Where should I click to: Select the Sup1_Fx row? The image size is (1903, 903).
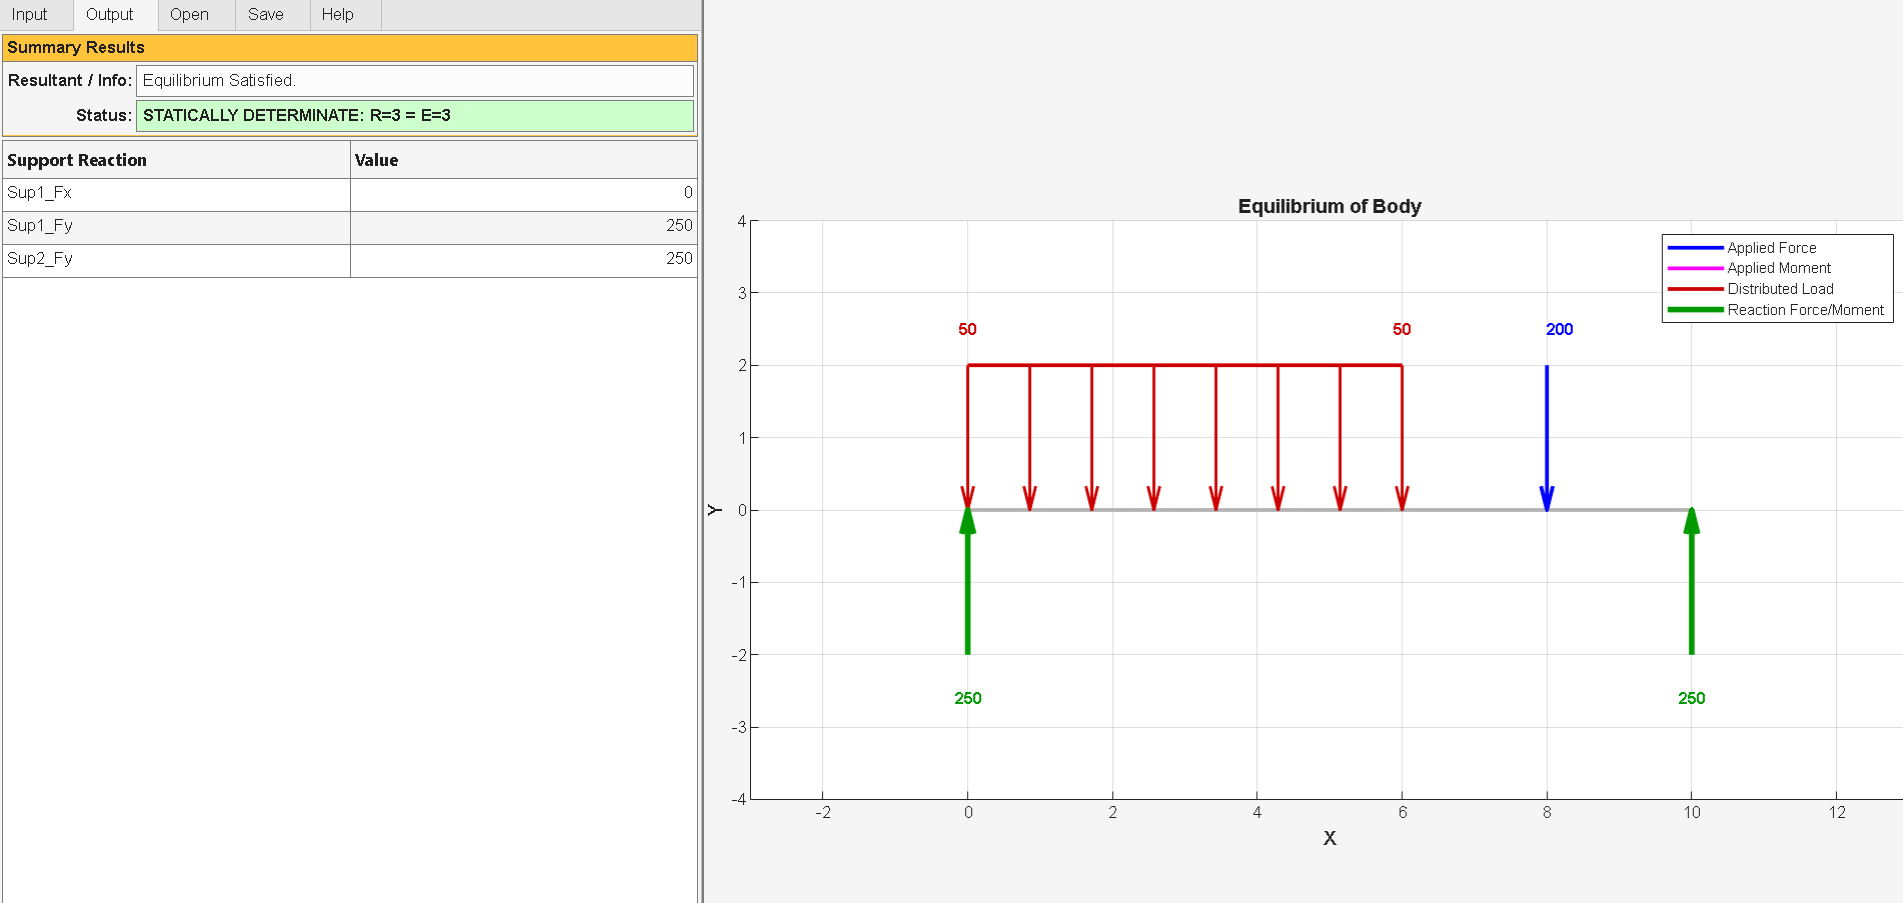[x=350, y=193]
